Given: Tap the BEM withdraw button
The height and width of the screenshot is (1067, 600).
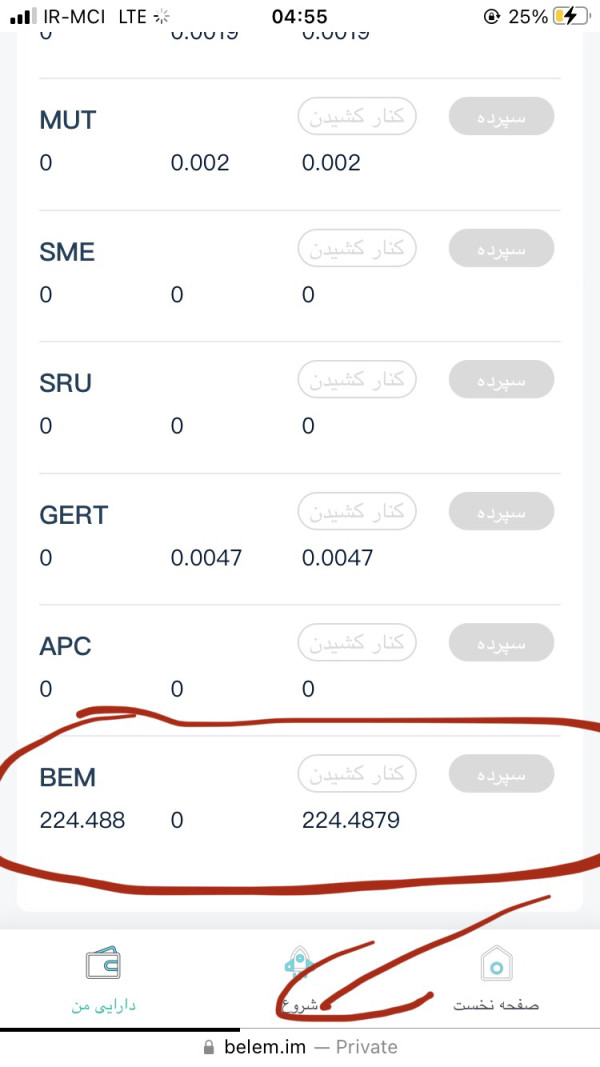Looking at the screenshot, I should click(x=357, y=774).
